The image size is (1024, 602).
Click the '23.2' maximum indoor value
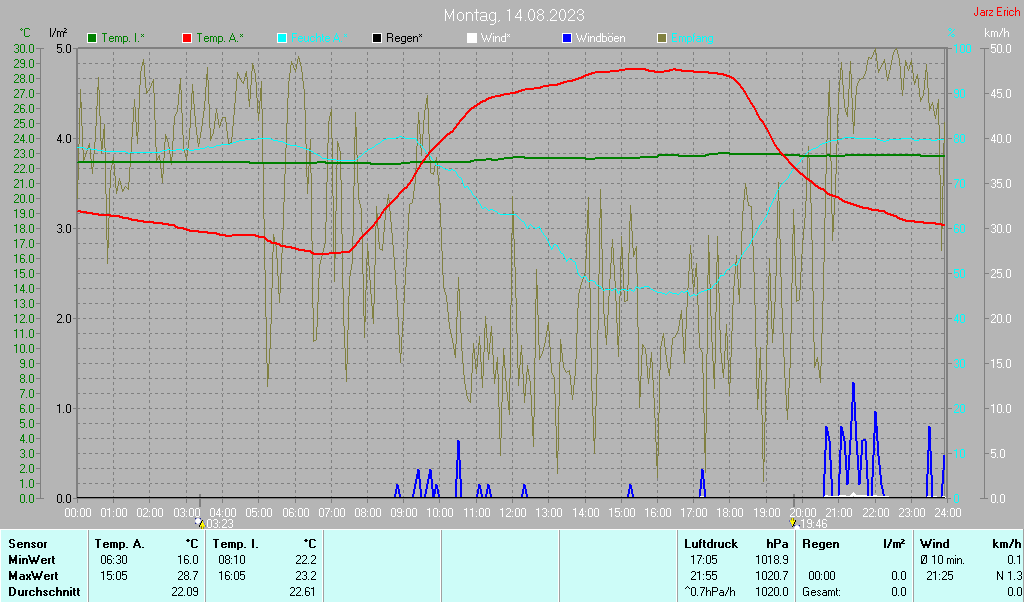pyautogui.click(x=306, y=577)
